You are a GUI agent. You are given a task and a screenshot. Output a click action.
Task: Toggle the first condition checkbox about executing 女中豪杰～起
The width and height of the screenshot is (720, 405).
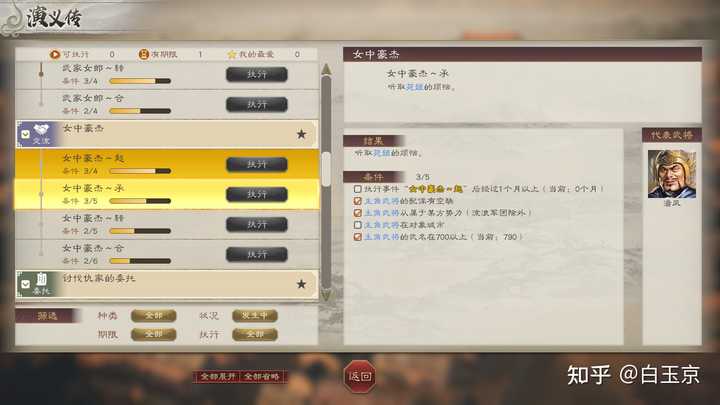pos(357,189)
